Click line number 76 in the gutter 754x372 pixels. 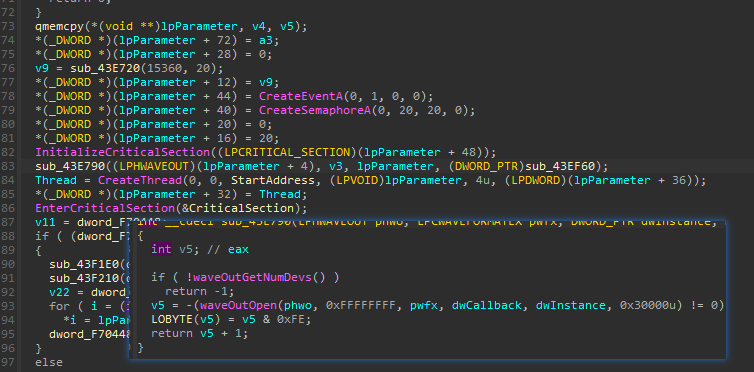pyautogui.click(x=9, y=68)
